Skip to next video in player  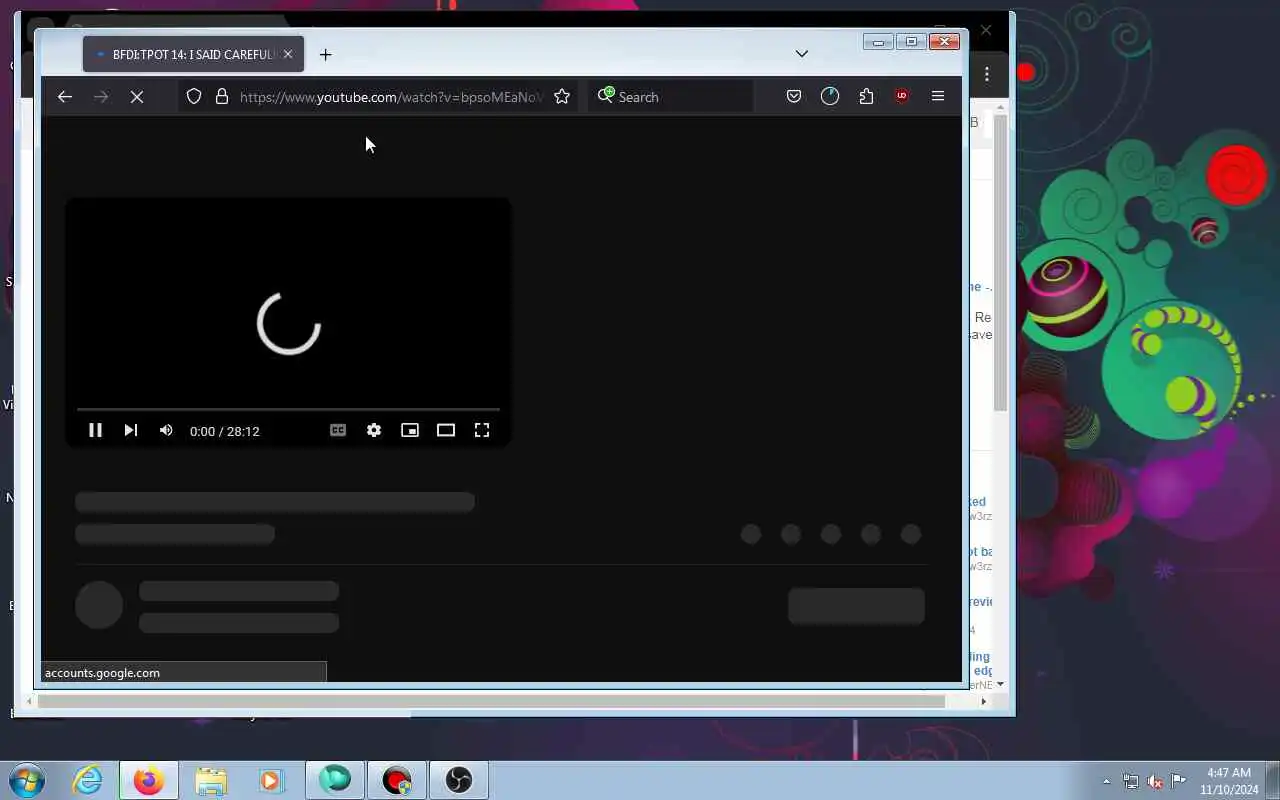[131, 430]
